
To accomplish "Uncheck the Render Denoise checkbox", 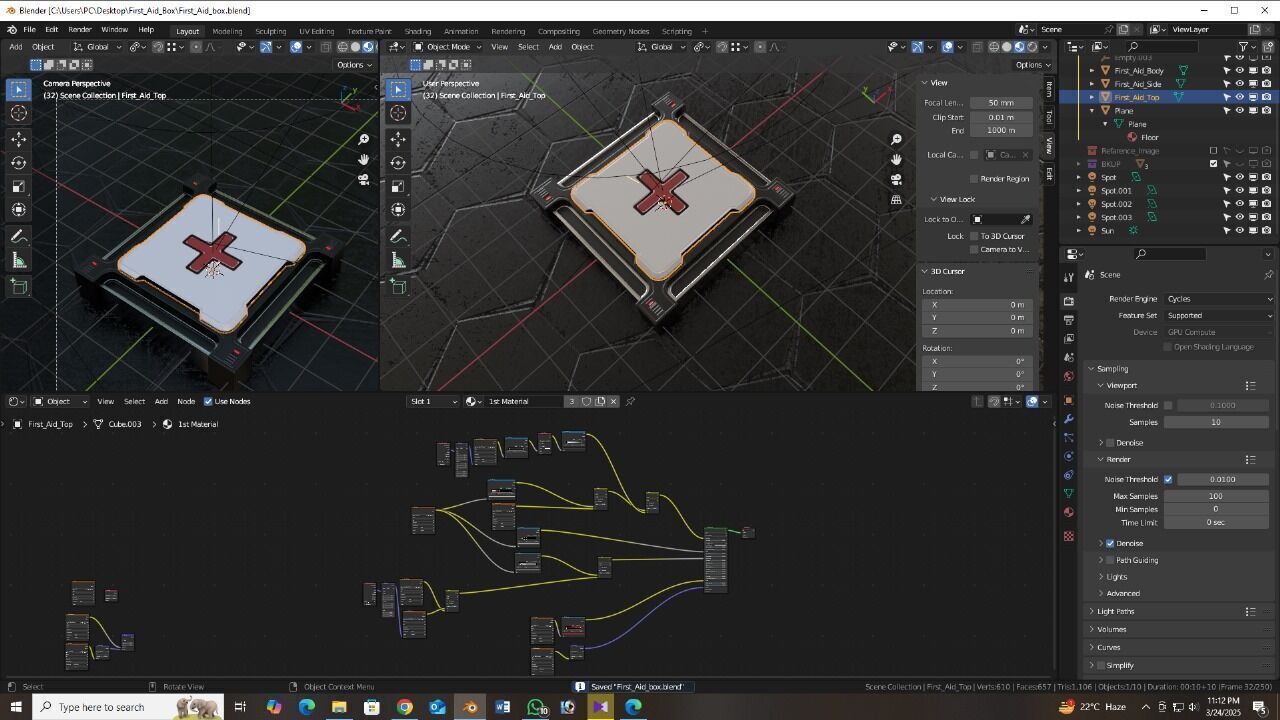I will (x=1110, y=544).
